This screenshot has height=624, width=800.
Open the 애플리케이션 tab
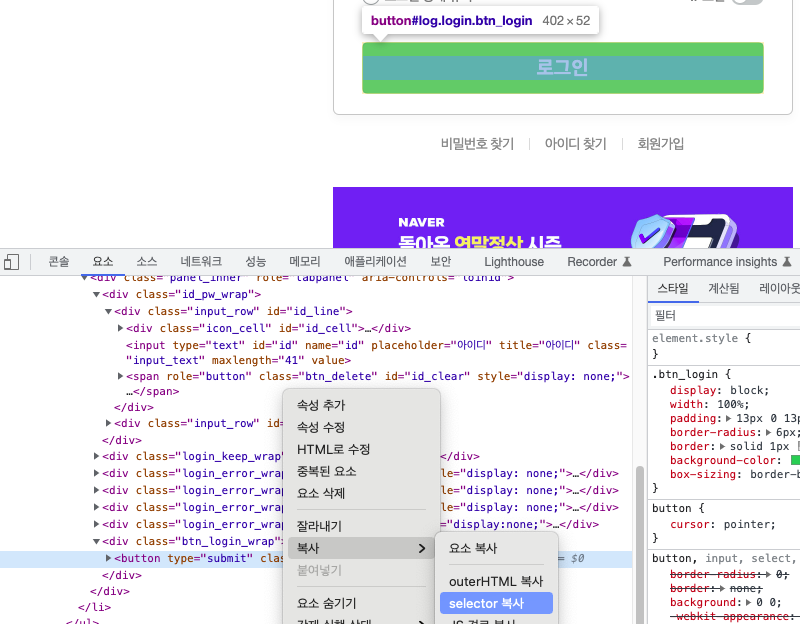[x=376, y=262]
